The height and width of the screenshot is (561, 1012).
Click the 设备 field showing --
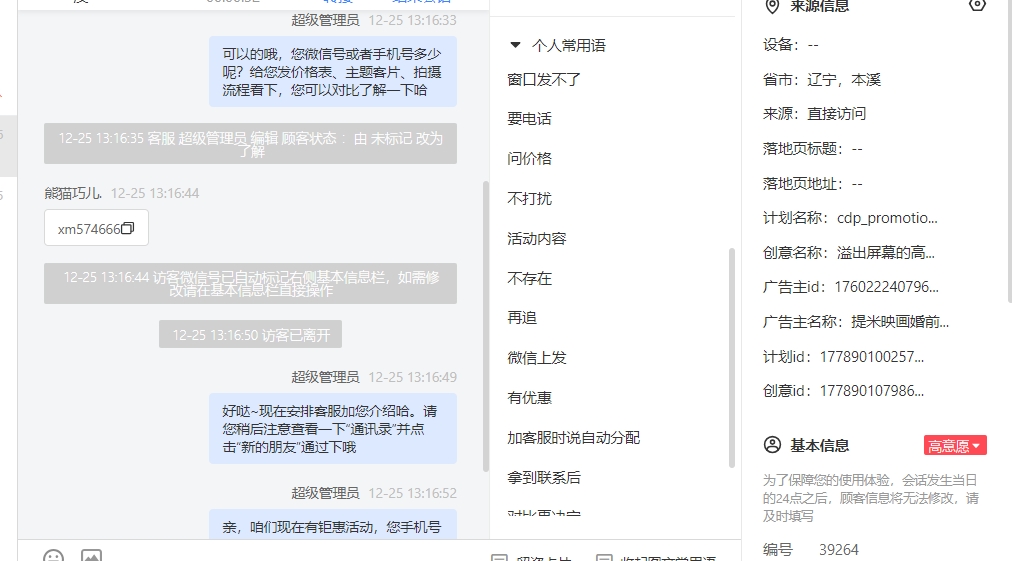(791, 45)
